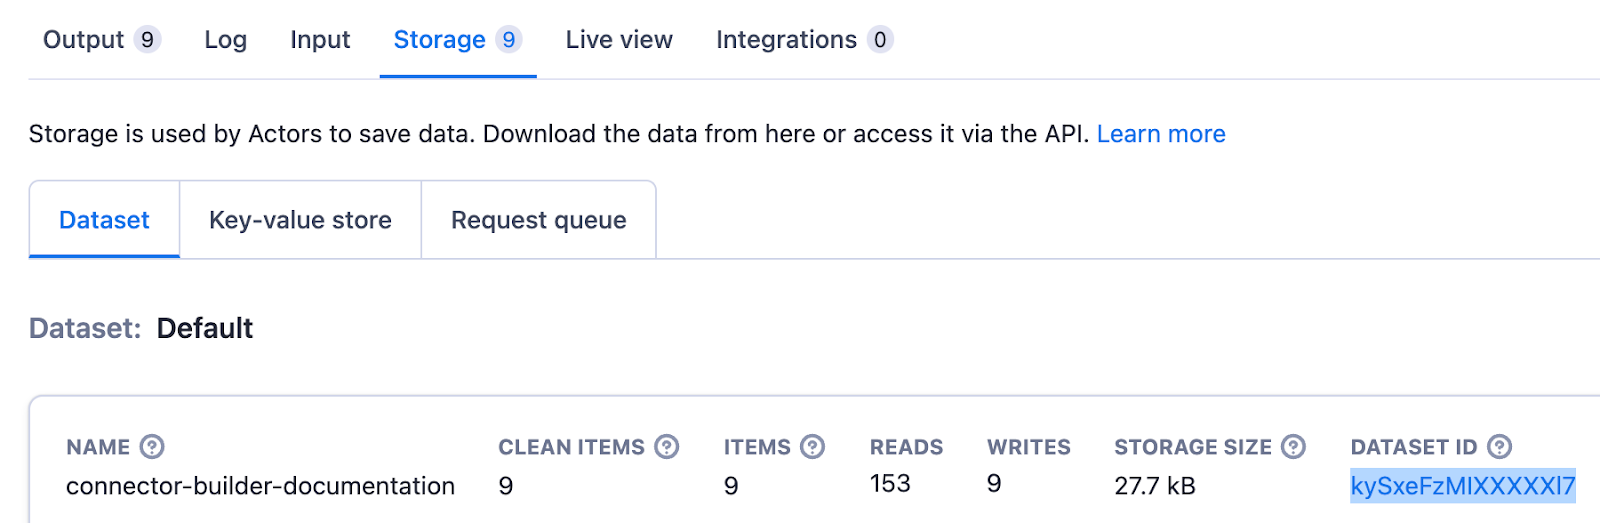
Task: Click help icon beside ITEMS column
Action: (x=813, y=447)
